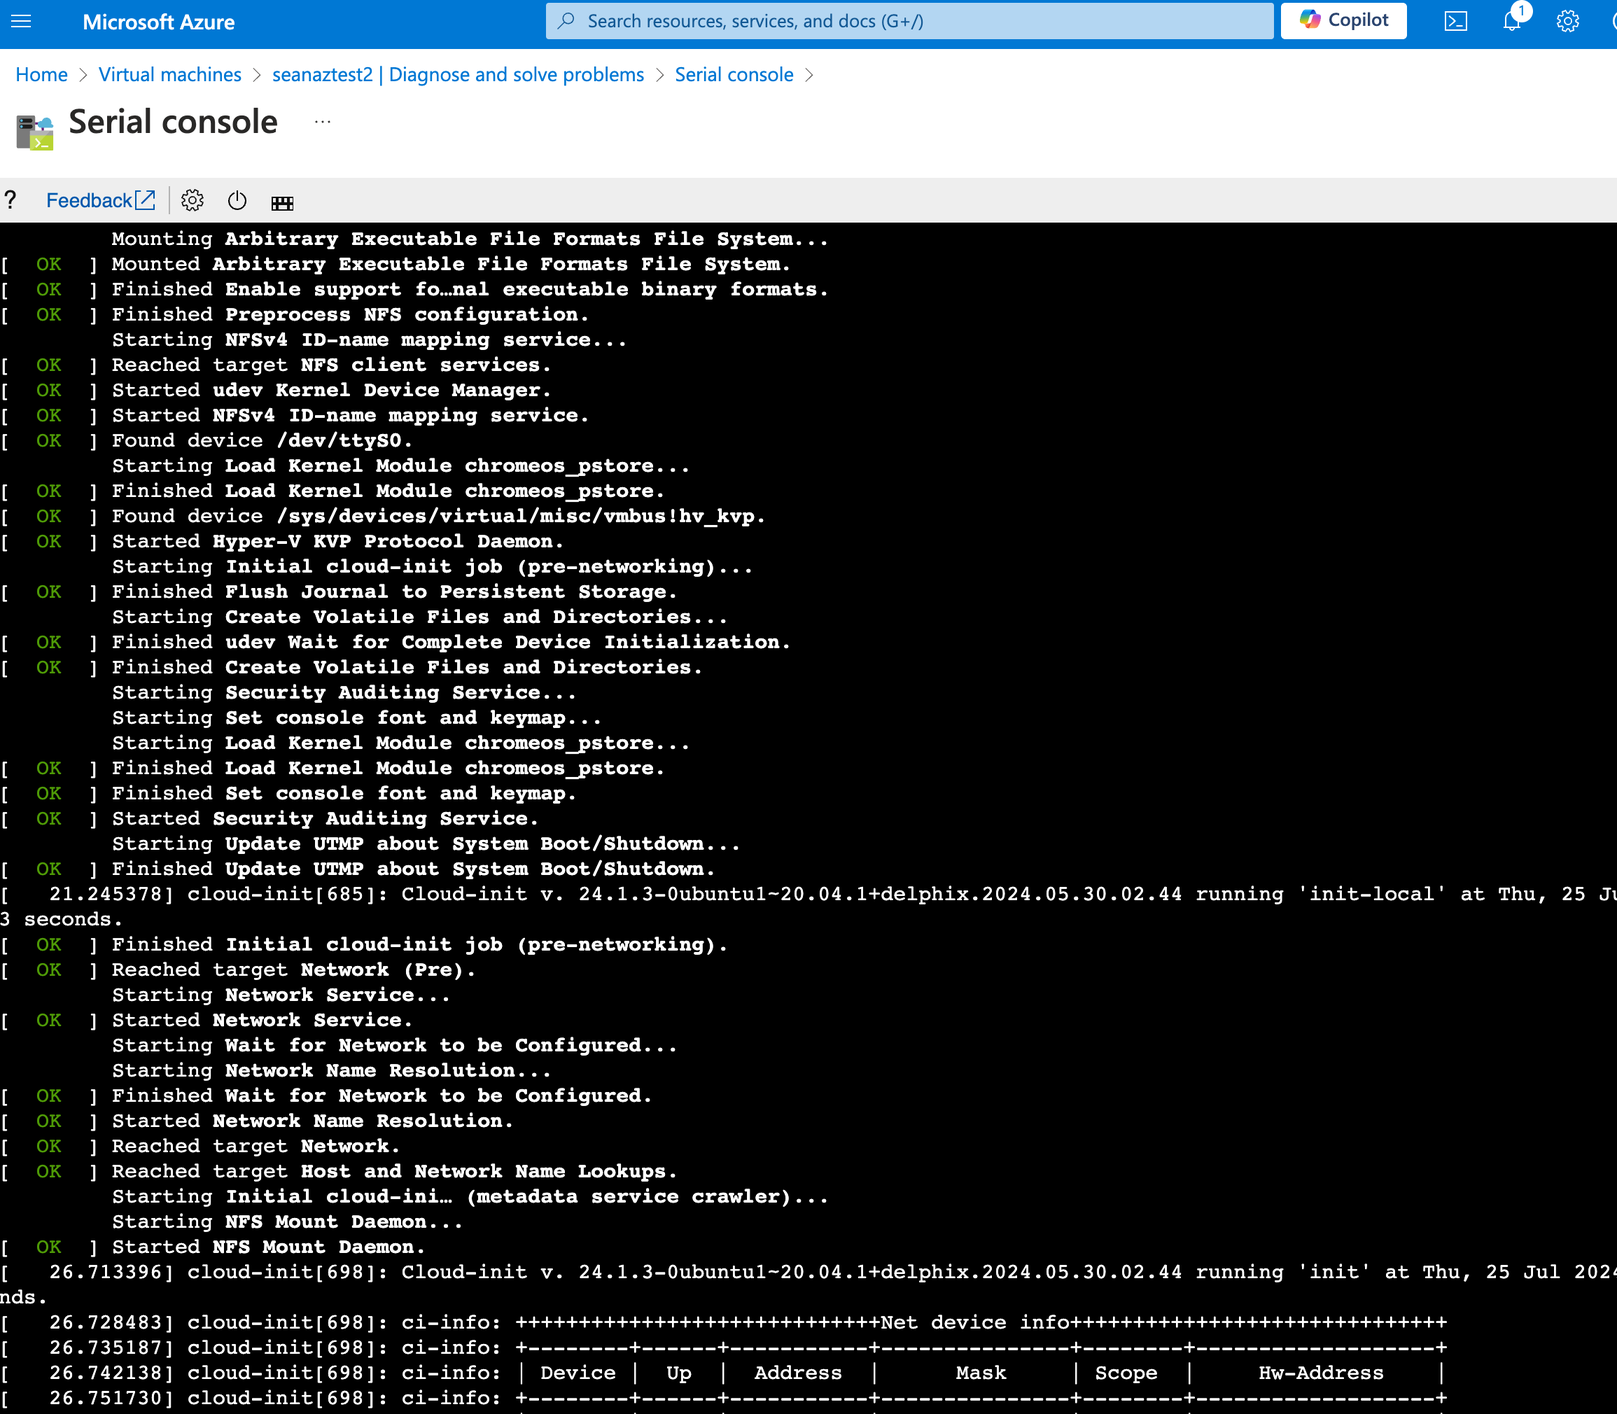This screenshot has height=1414, width=1617.
Task: Click 'Finished Flush Journal to Persistent Storage.' line
Action: (395, 593)
